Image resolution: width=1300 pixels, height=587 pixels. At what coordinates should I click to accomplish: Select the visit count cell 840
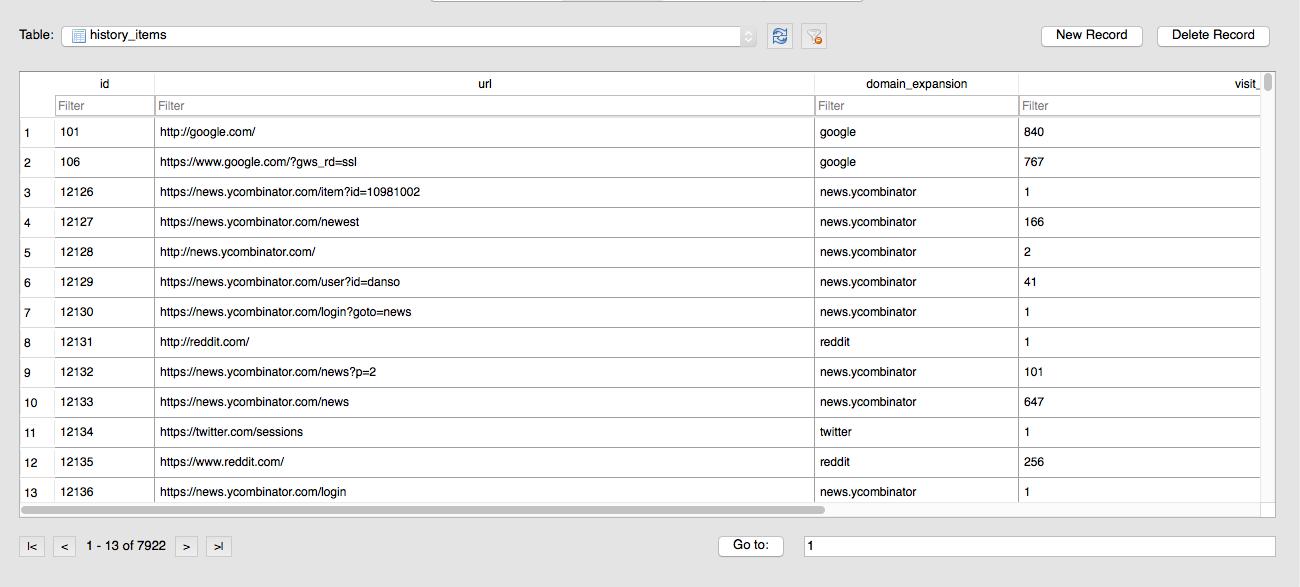click(1140, 132)
